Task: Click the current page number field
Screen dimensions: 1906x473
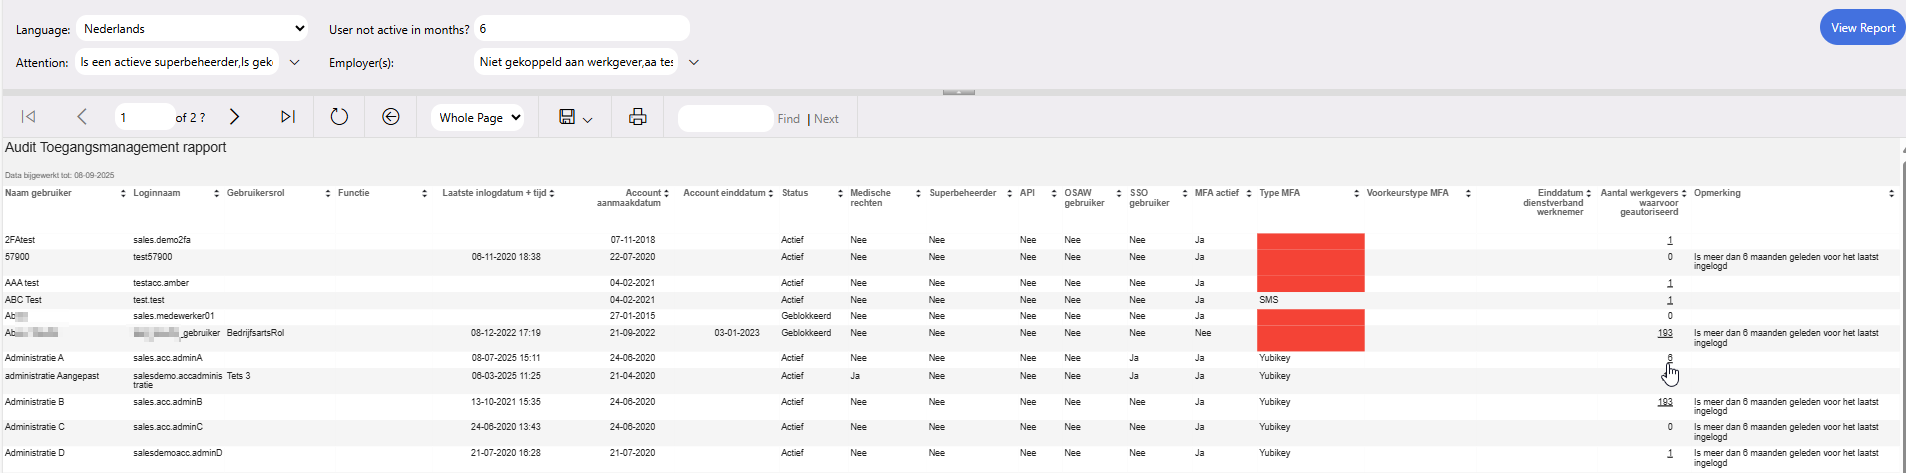Action: 144,117
